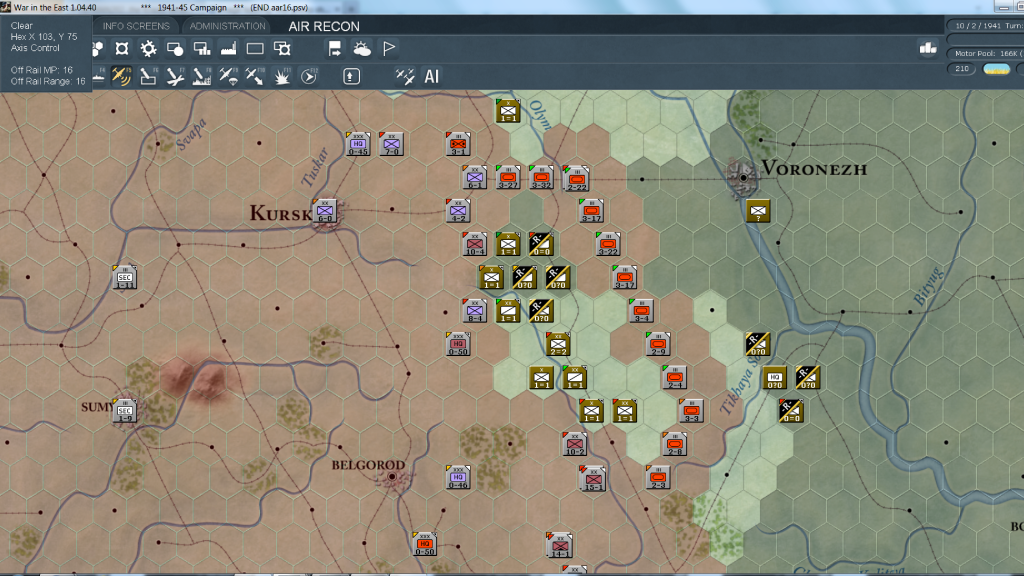The width and height of the screenshot is (1024, 576).
Task: Click the gear-shaped toolbar icon
Action: click(148, 48)
